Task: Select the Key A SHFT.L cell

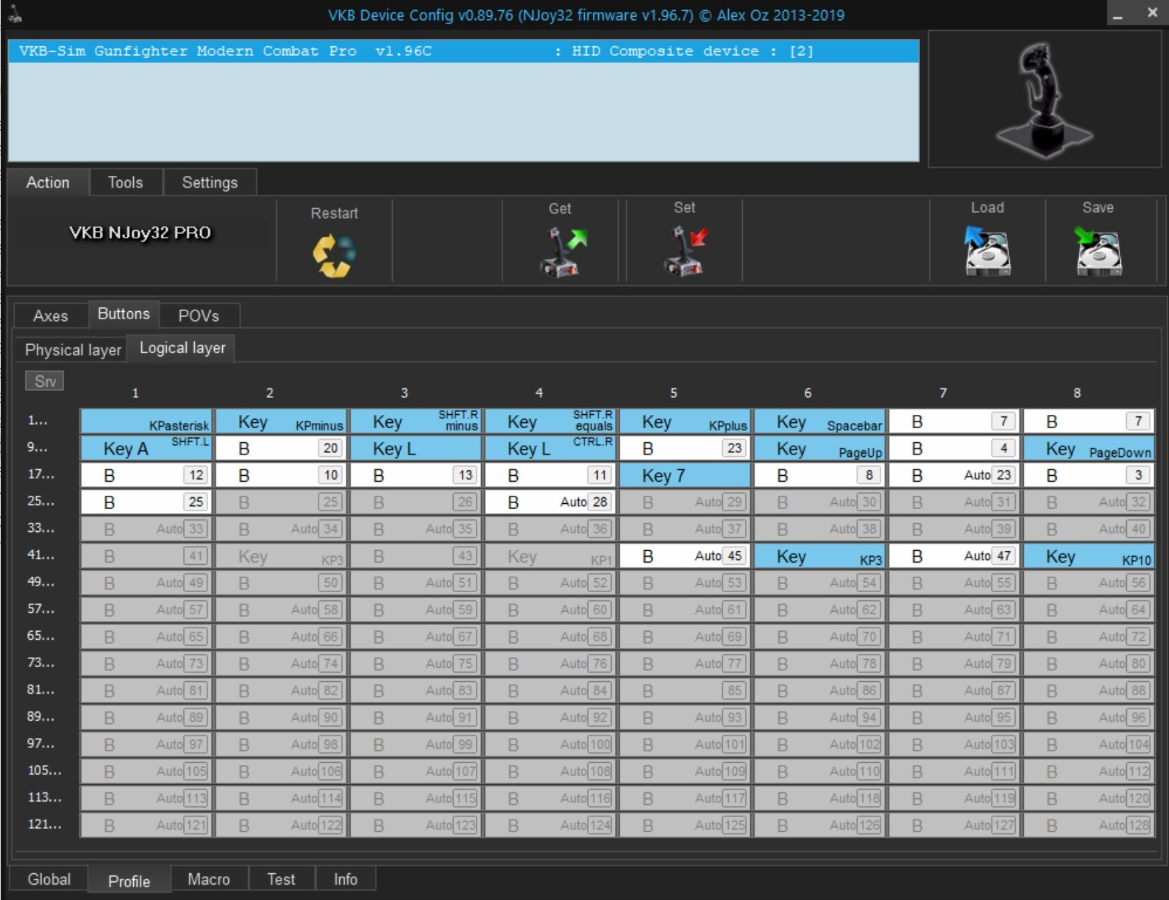Action: (x=146, y=448)
